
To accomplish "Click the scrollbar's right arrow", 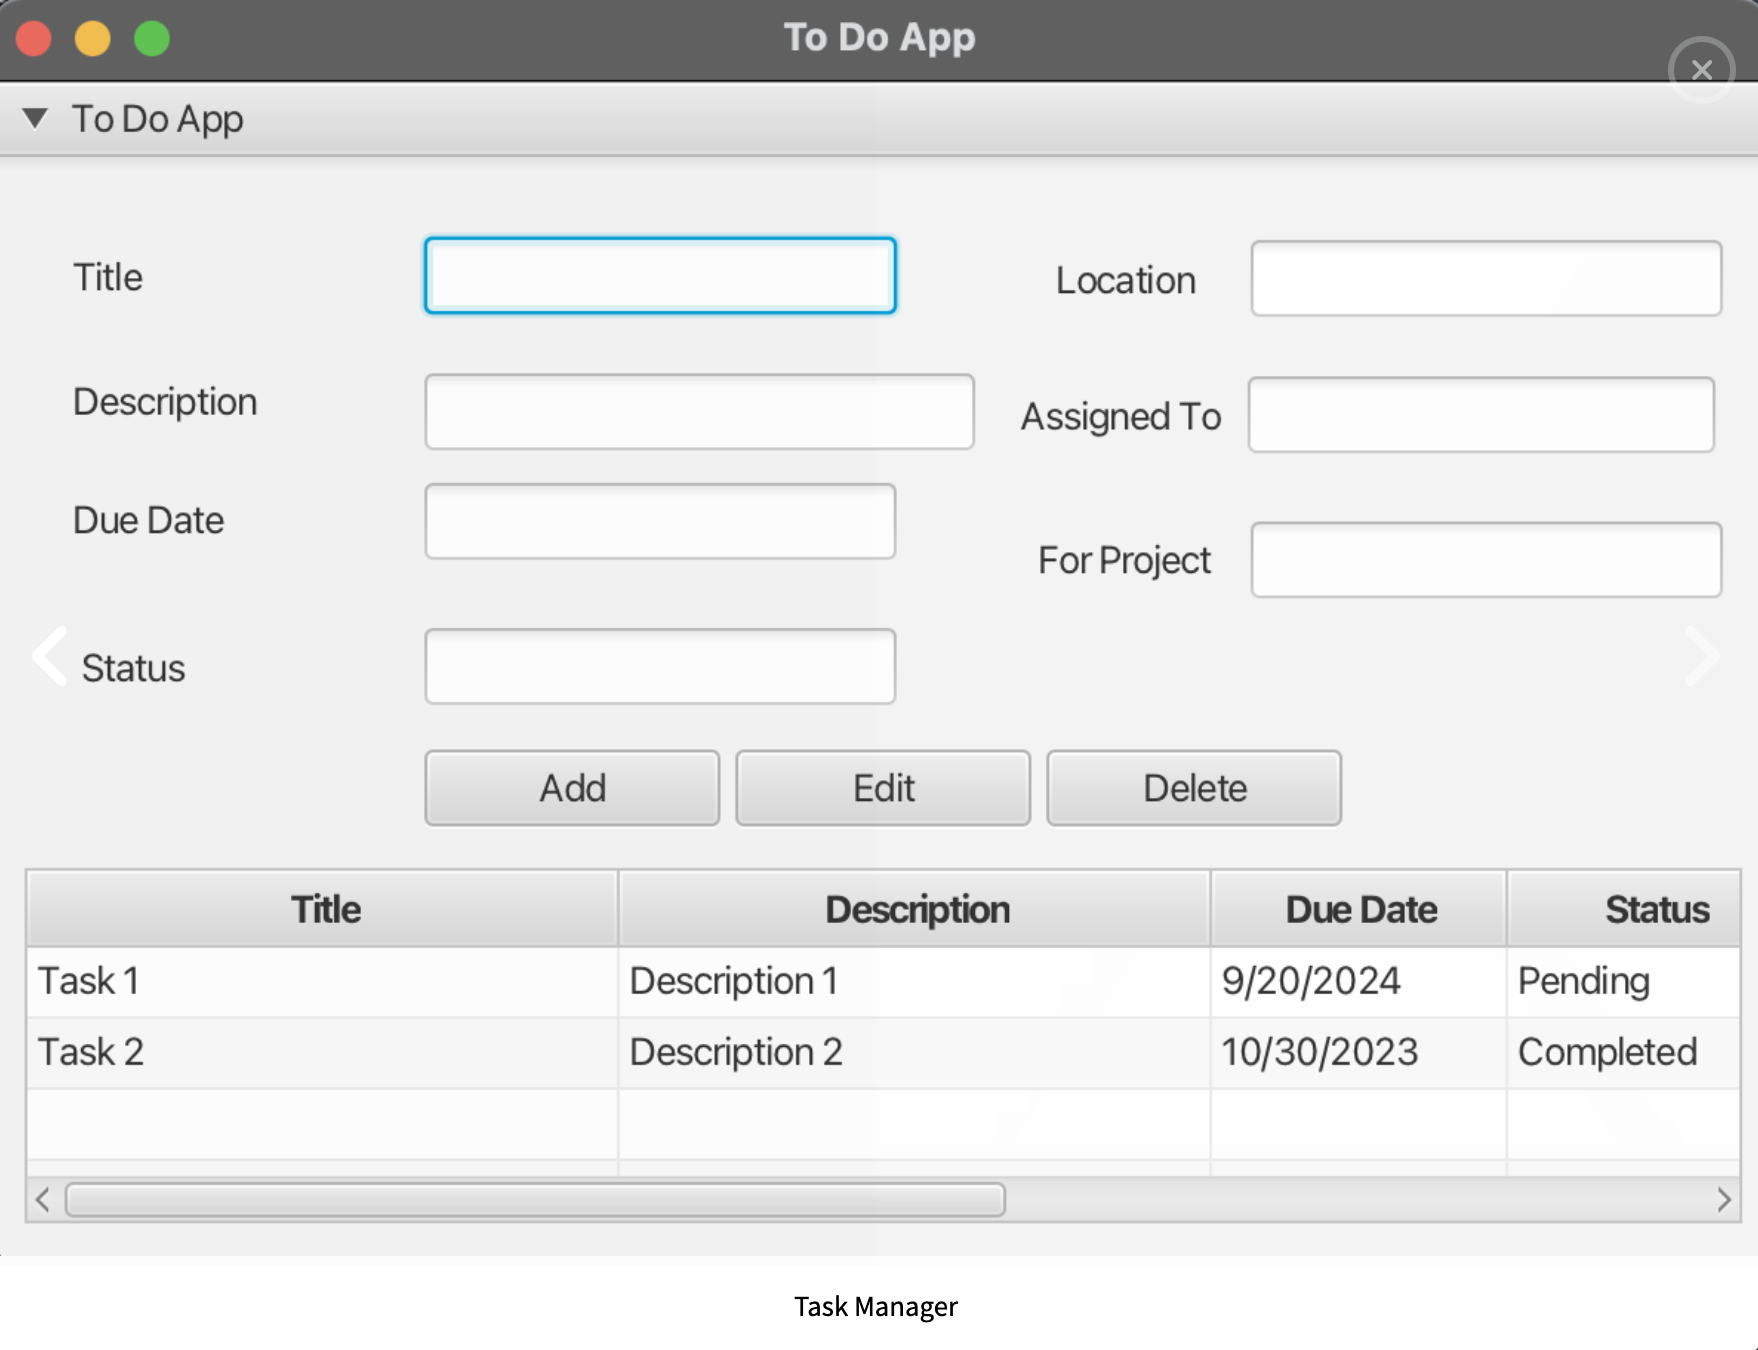I will click(1724, 1200).
